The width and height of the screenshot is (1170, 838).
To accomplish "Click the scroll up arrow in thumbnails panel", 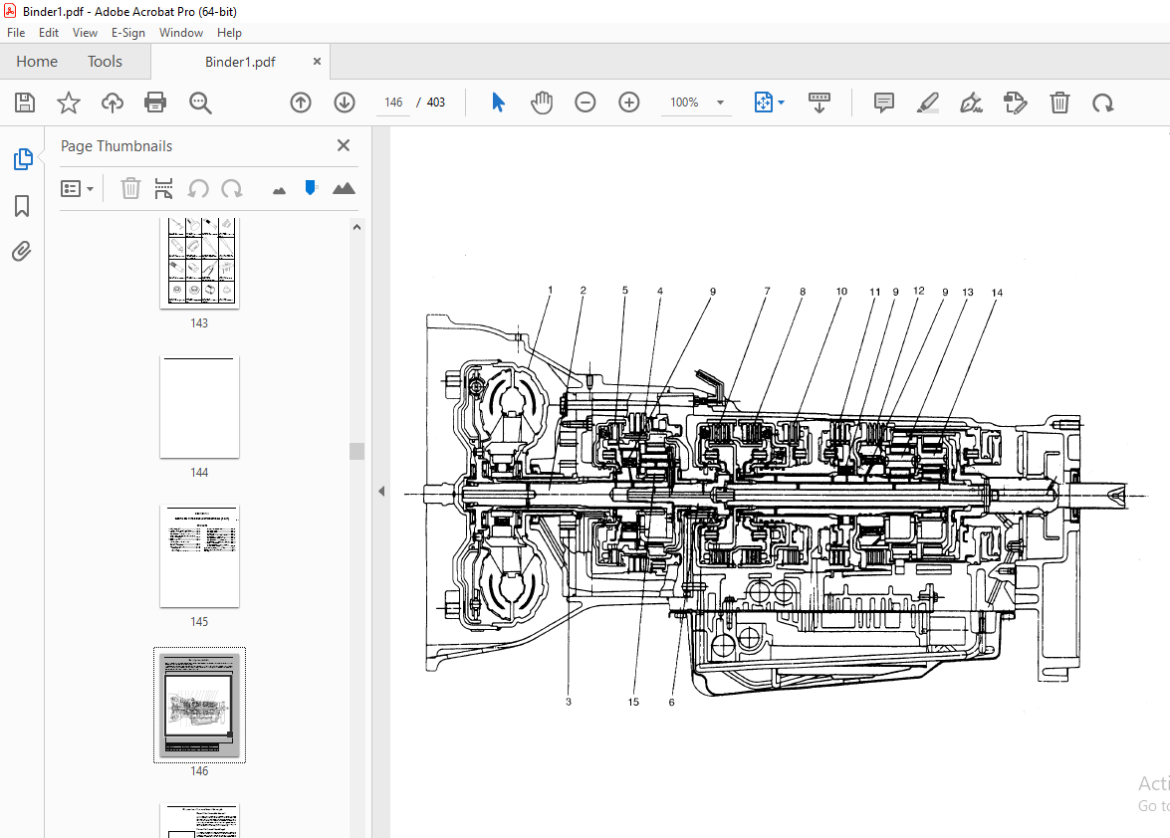I will 357,228.
